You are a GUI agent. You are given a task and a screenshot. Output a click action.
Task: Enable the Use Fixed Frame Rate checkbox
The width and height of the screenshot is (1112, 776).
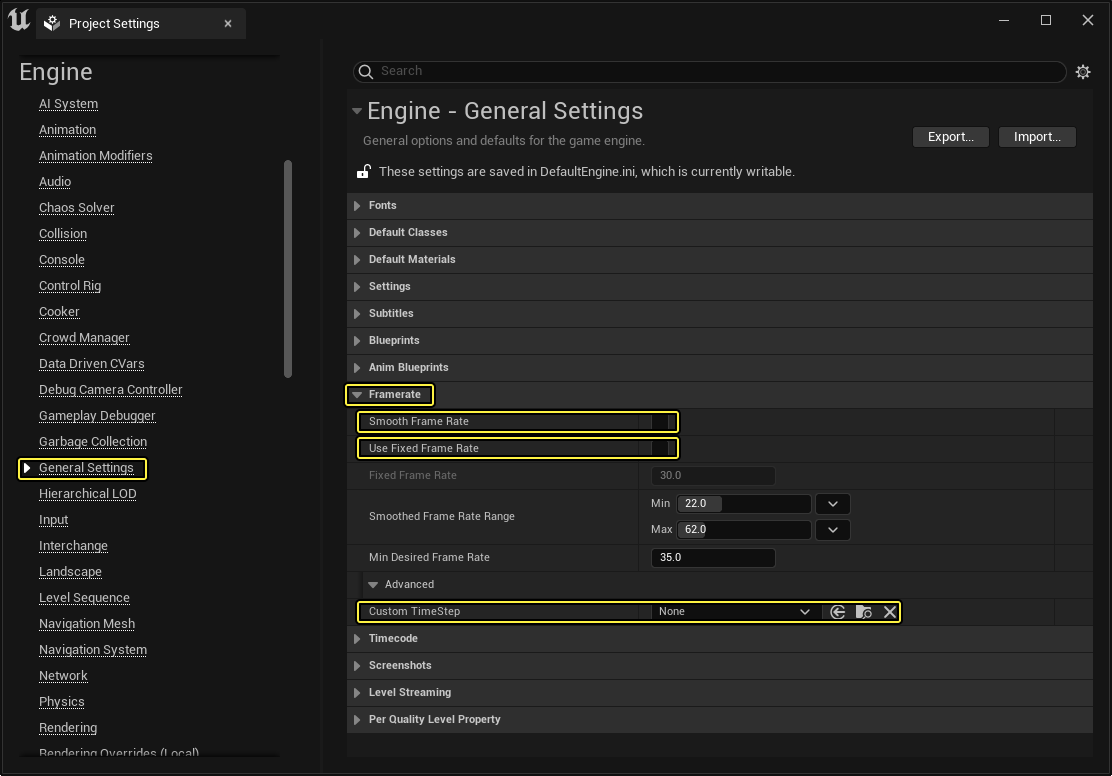pyautogui.click(x=659, y=449)
